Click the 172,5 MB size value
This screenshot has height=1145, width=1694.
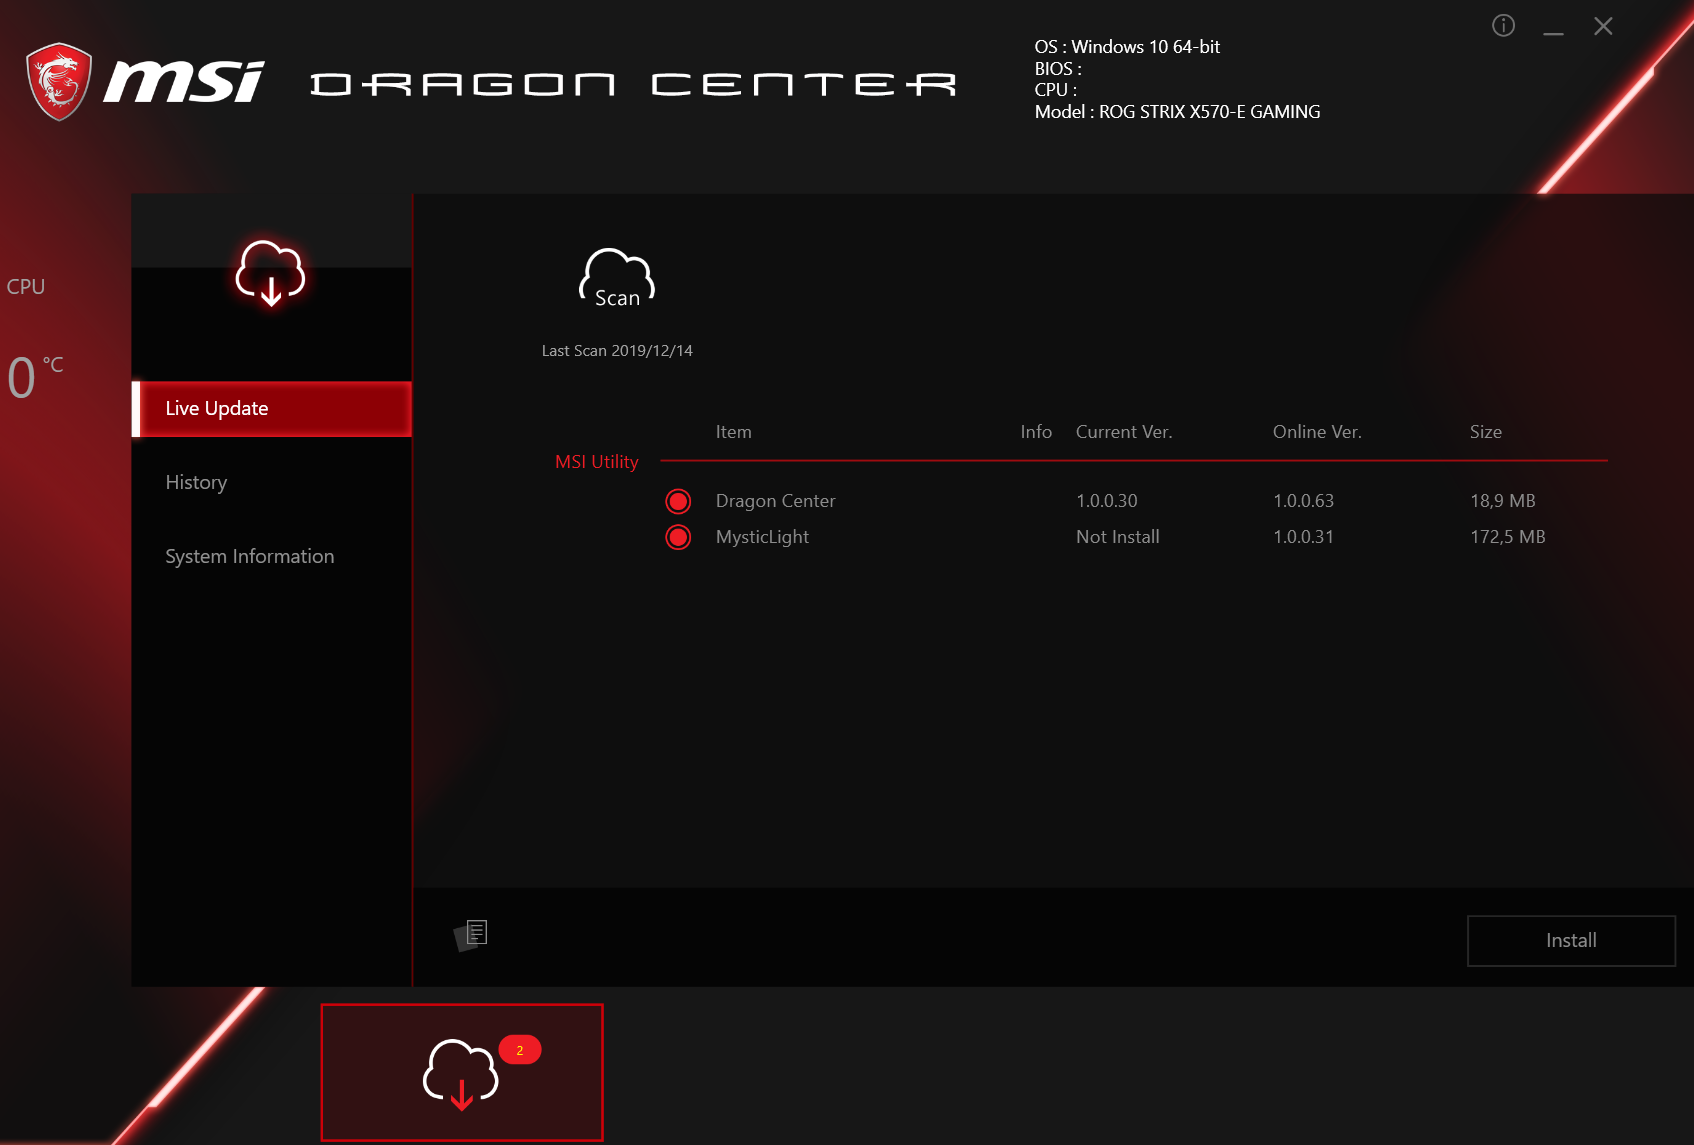point(1508,537)
